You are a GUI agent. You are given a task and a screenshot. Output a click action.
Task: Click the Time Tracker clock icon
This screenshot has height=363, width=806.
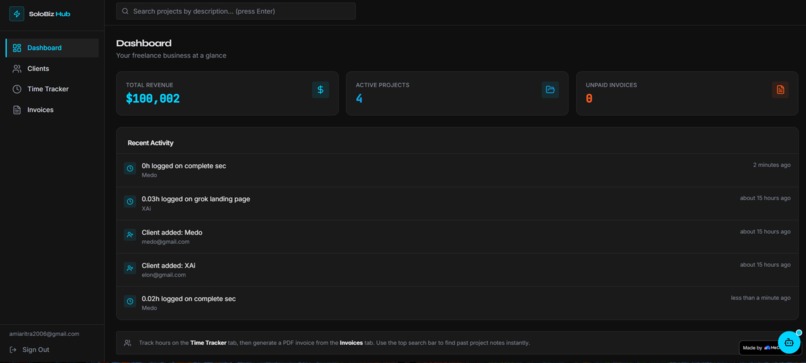16,89
